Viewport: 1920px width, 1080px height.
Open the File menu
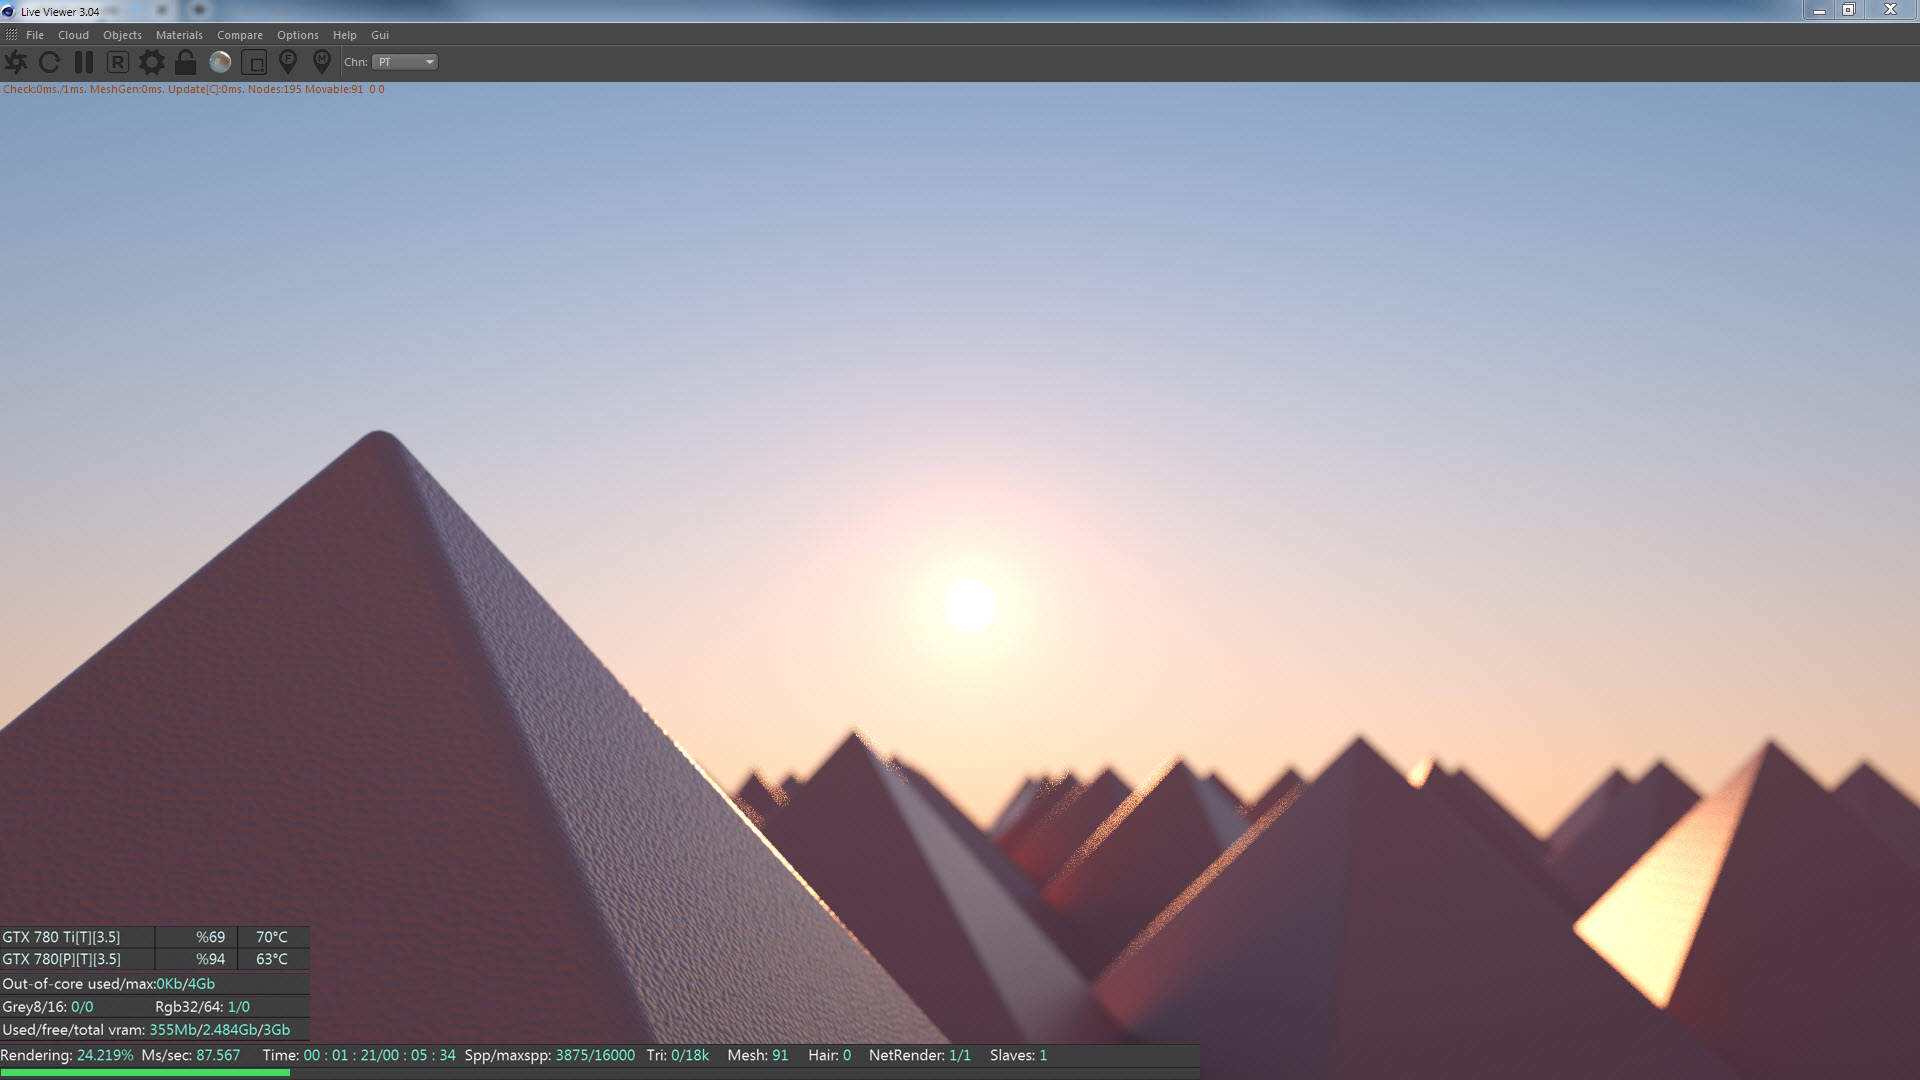(x=35, y=35)
